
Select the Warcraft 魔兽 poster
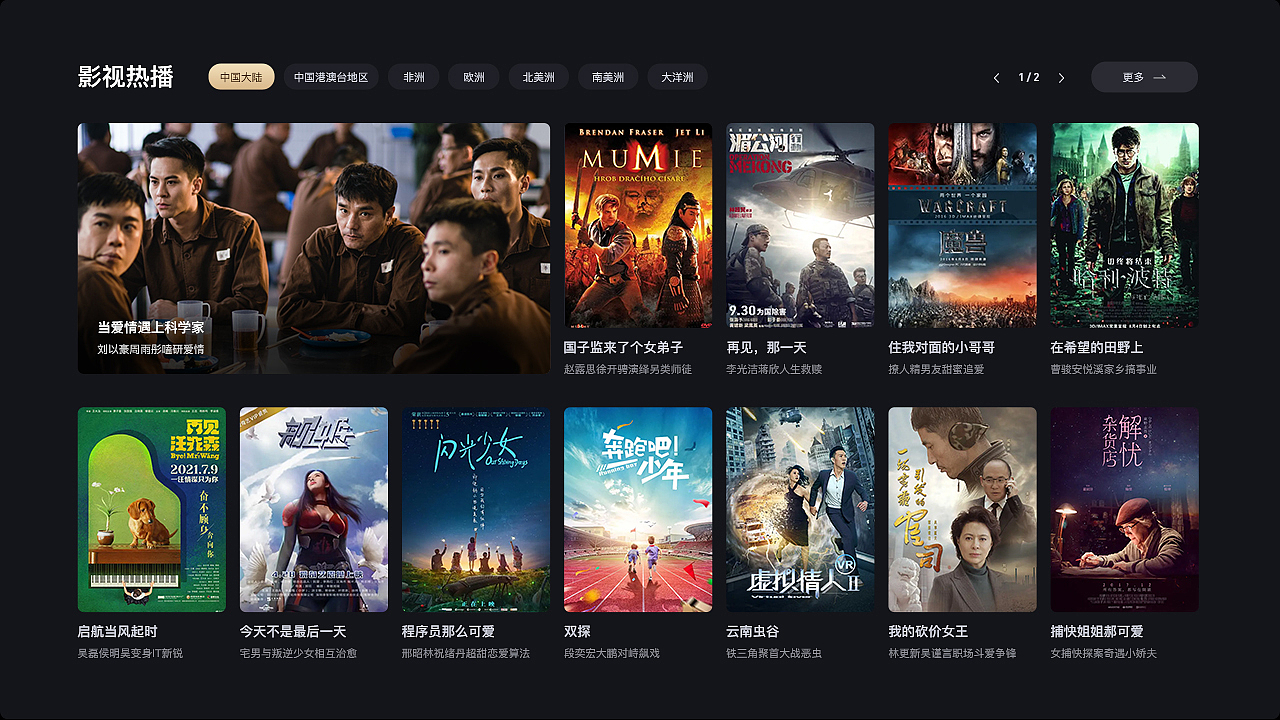[962, 225]
